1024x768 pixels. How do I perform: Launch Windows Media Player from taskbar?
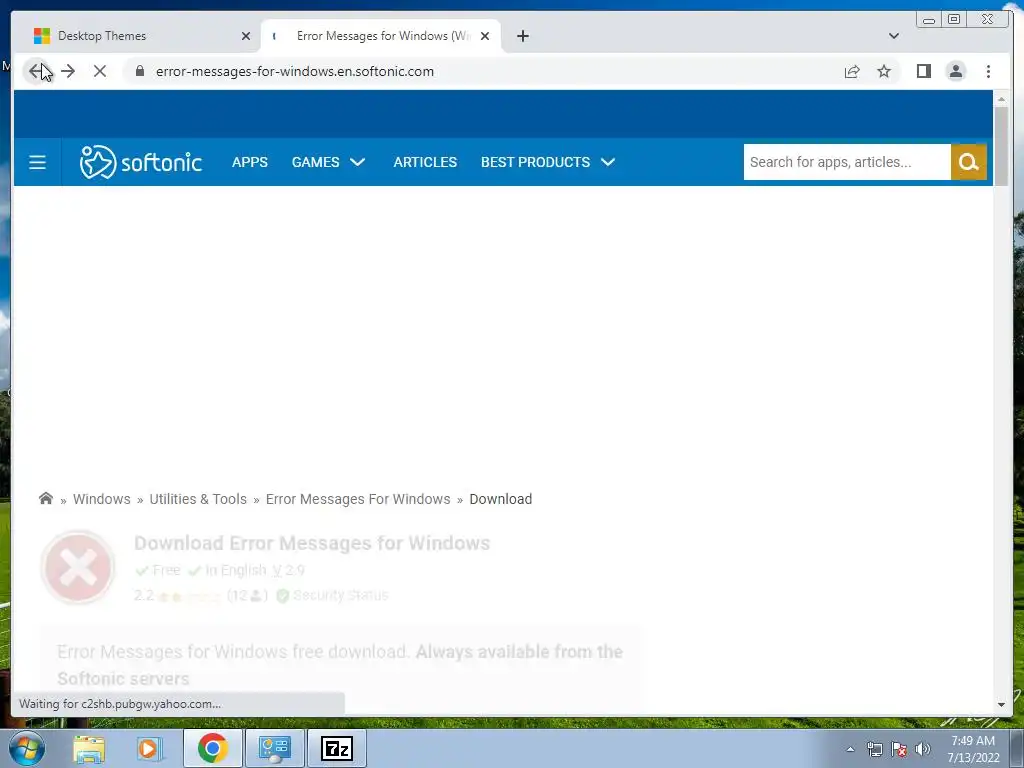click(149, 748)
